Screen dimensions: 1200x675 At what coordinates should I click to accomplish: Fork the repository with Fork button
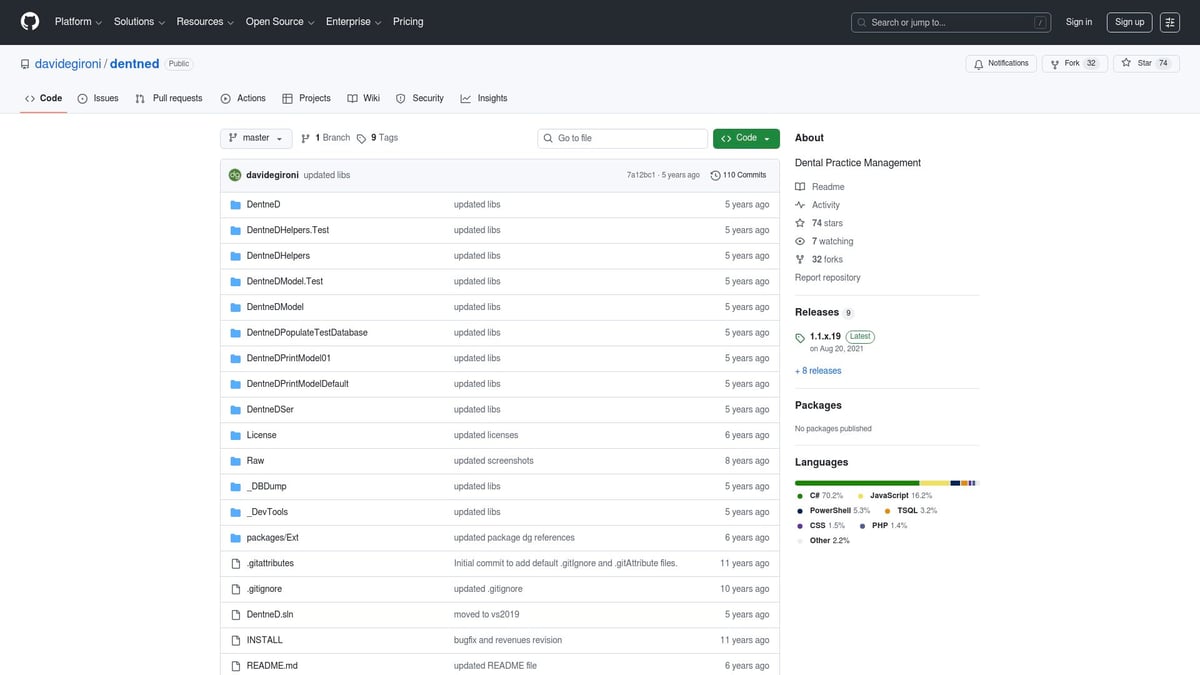coord(1070,63)
